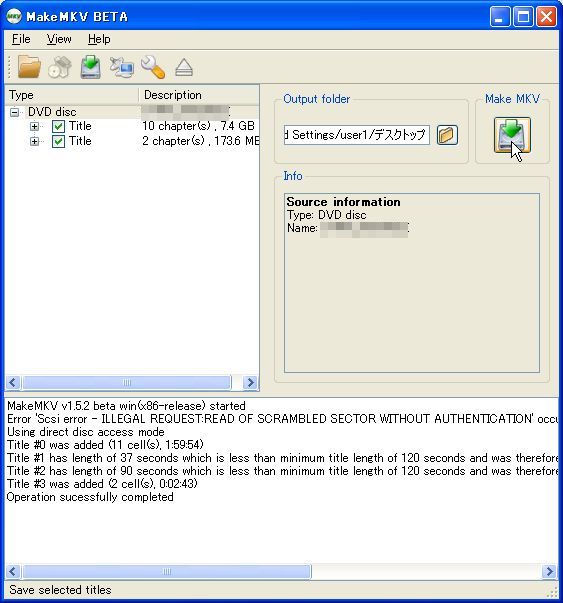Click the Save selected titles toolbar icon
This screenshot has width=563, height=603.
[91, 67]
